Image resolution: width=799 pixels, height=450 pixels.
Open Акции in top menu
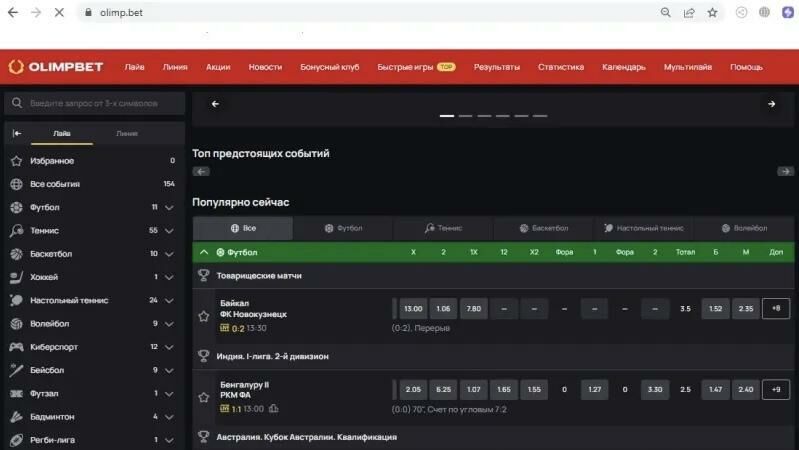(x=218, y=67)
